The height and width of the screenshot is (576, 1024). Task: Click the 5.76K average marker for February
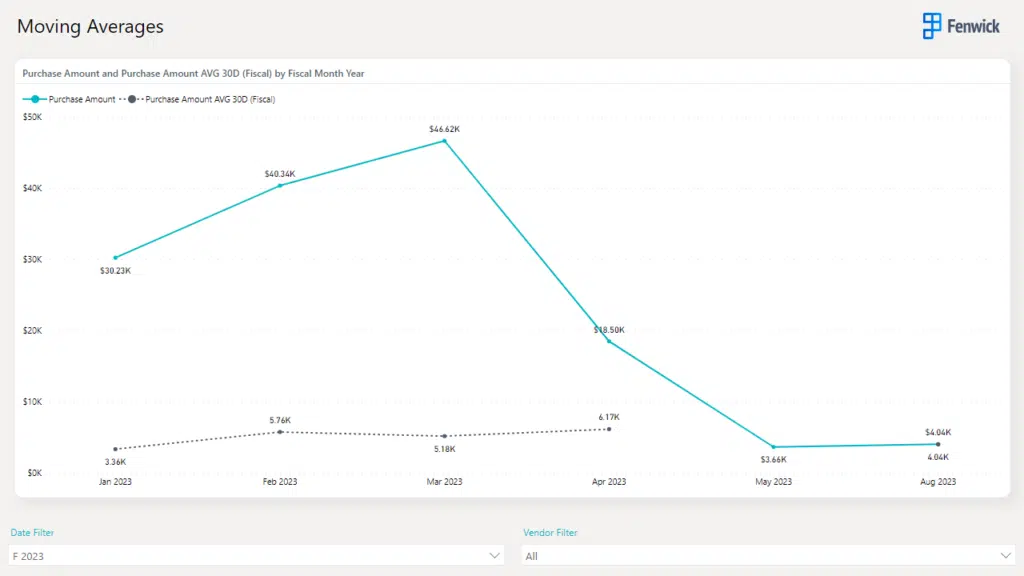[x=280, y=432]
